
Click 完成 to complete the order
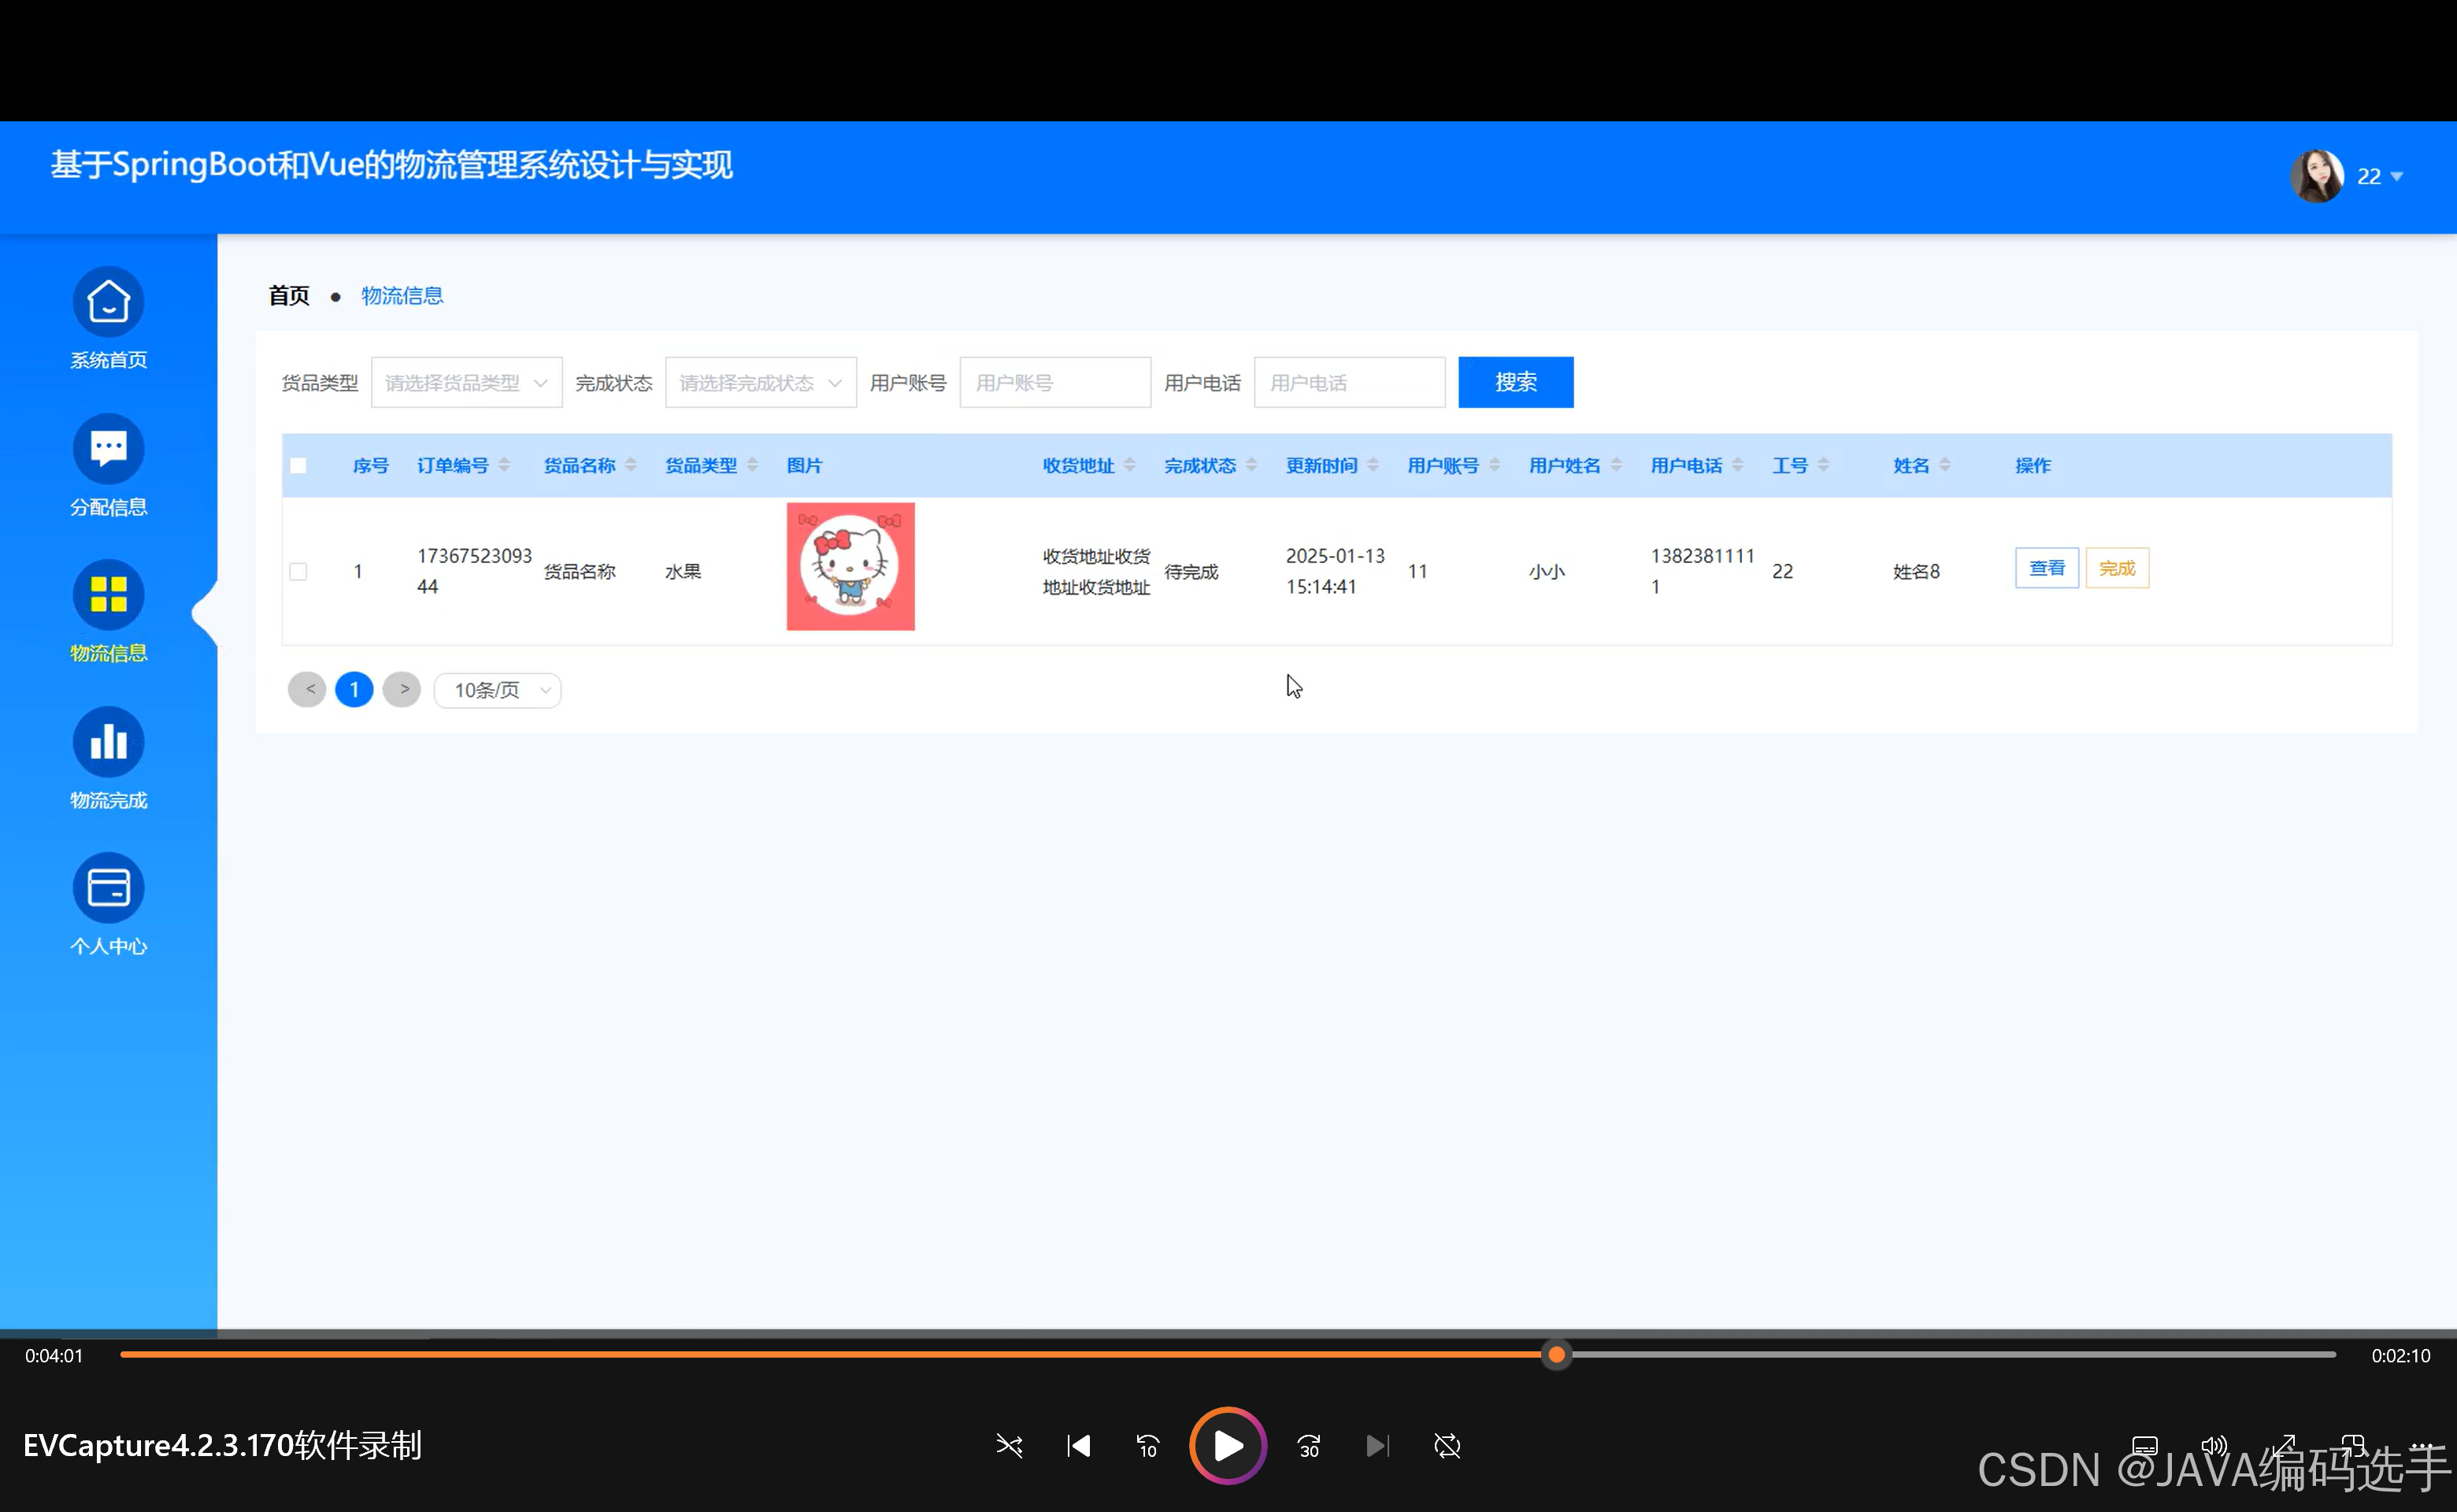coord(2117,568)
